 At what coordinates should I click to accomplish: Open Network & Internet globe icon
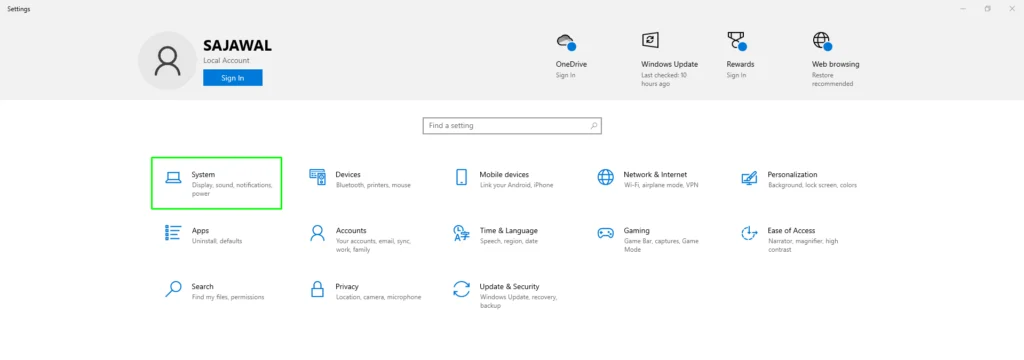pyautogui.click(x=605, y=177)
